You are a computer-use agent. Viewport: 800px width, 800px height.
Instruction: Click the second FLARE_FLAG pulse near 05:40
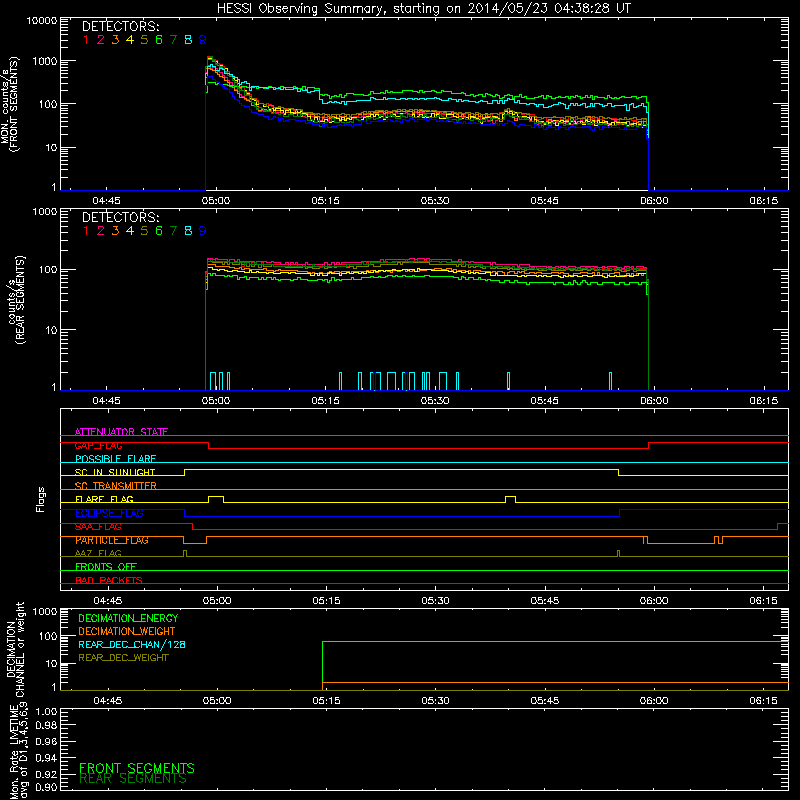pos(510,499)
